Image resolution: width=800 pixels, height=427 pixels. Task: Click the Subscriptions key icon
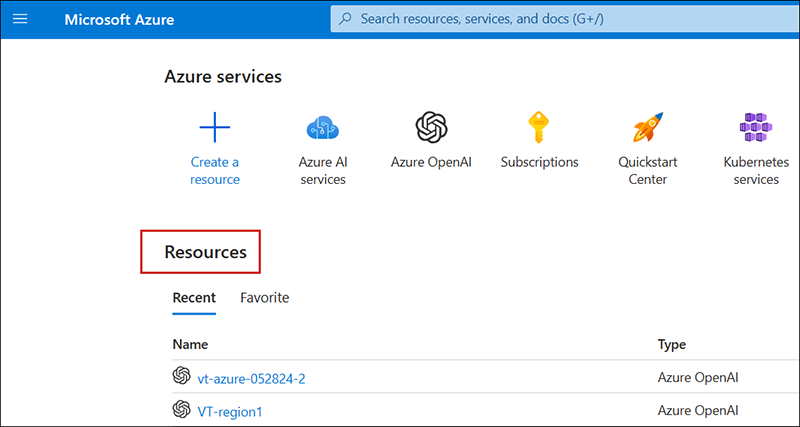click(539, 127)
